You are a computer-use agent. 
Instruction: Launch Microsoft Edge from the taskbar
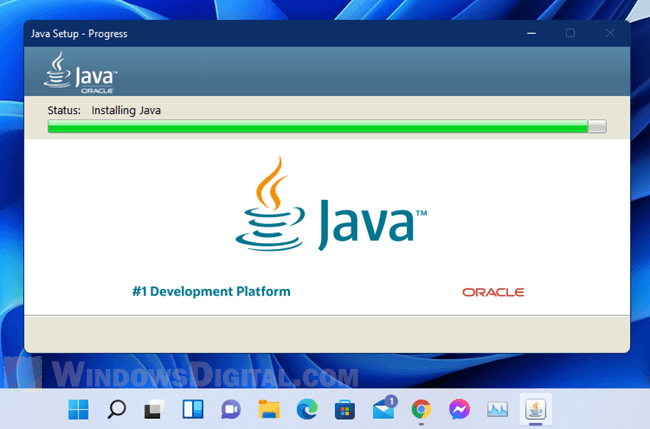pos(307,410)
